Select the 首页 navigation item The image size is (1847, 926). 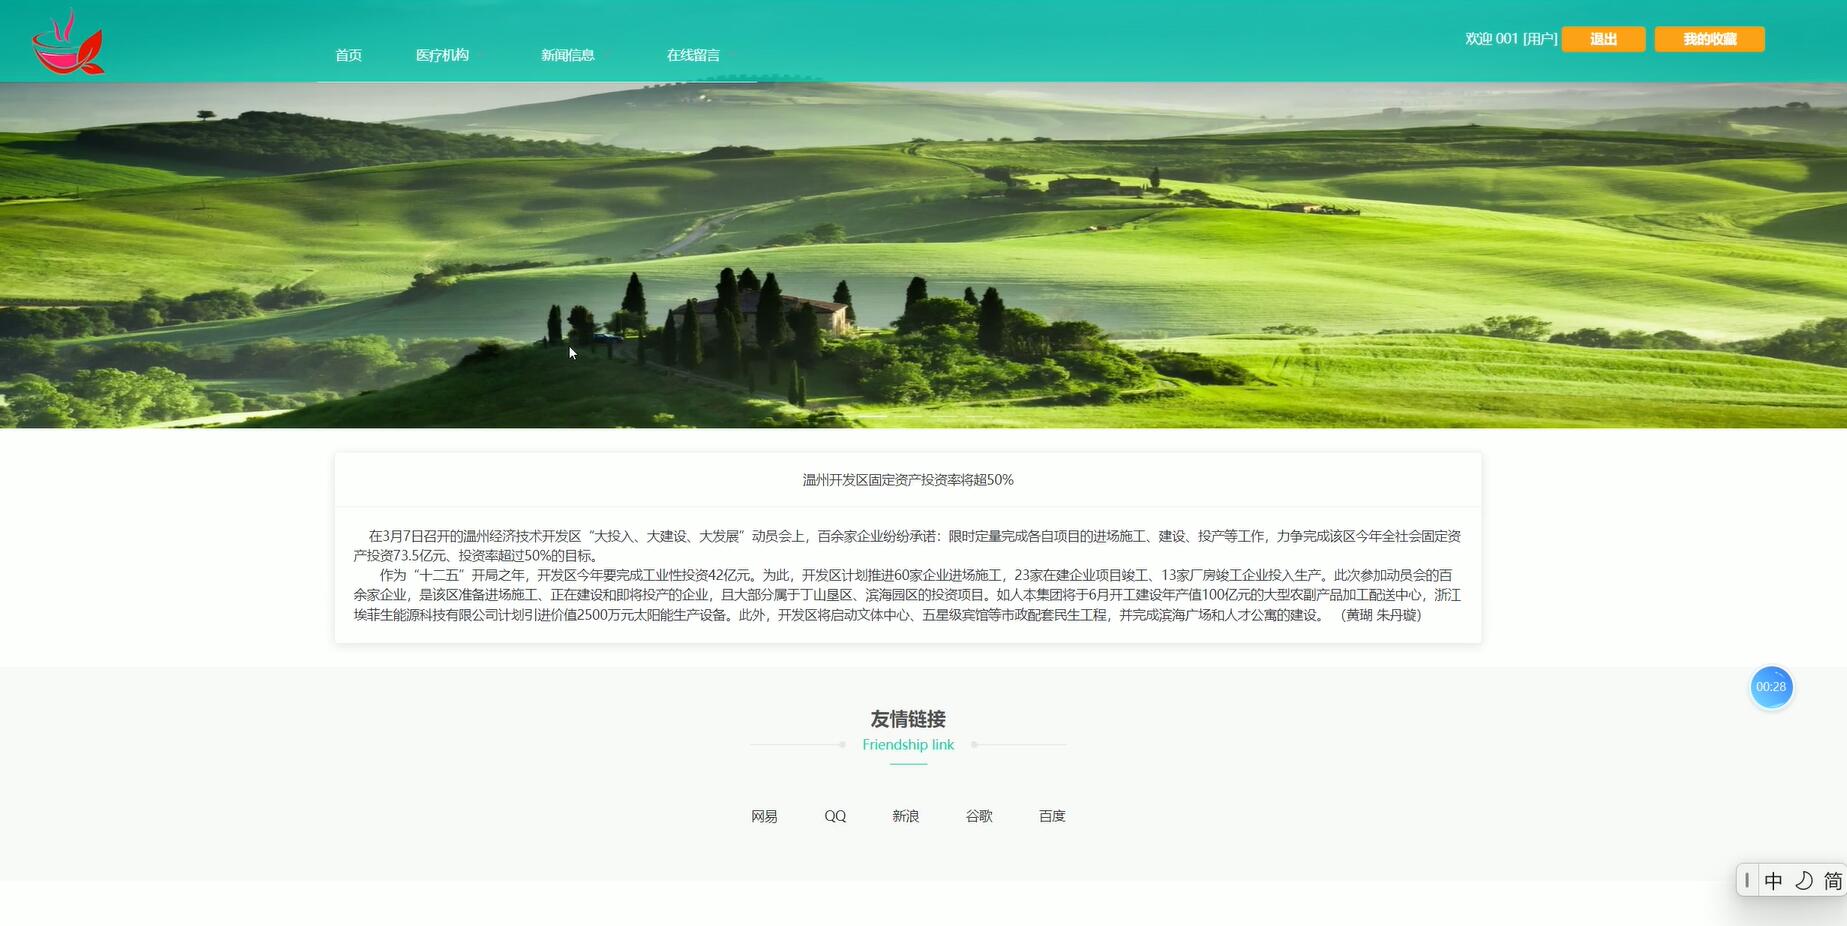pyautogui.click(x=347, y=55)
